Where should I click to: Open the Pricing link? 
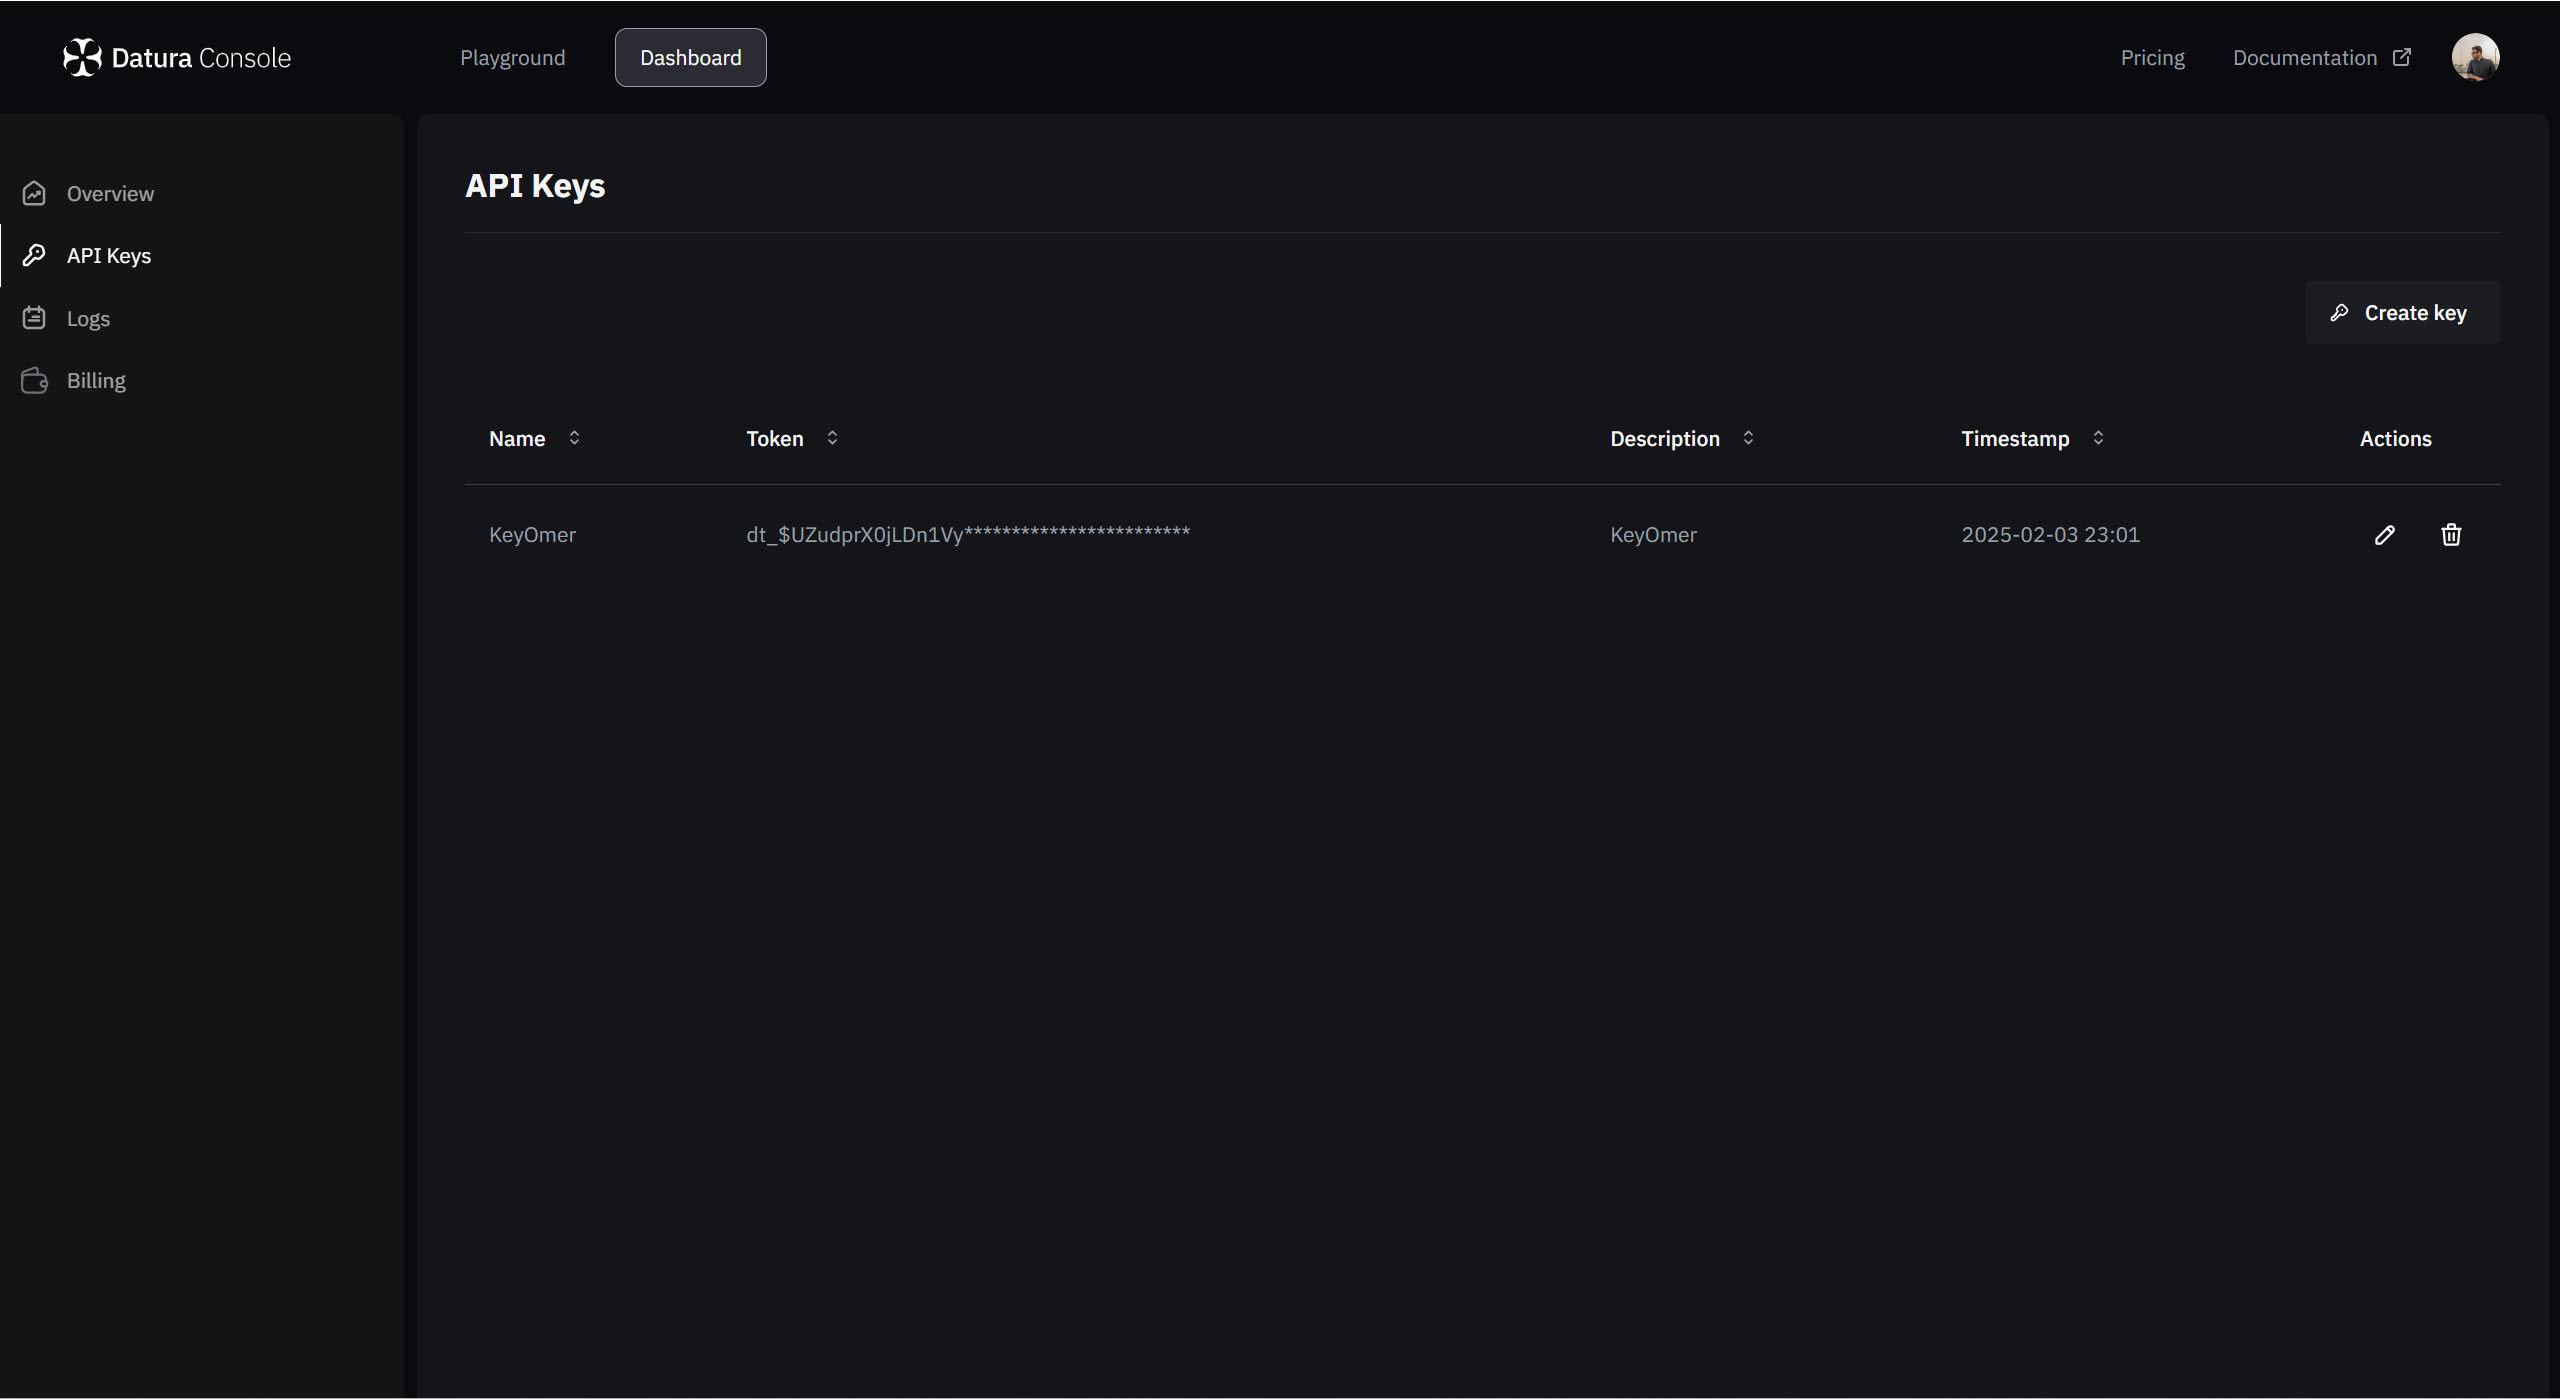coord(2152,58)
